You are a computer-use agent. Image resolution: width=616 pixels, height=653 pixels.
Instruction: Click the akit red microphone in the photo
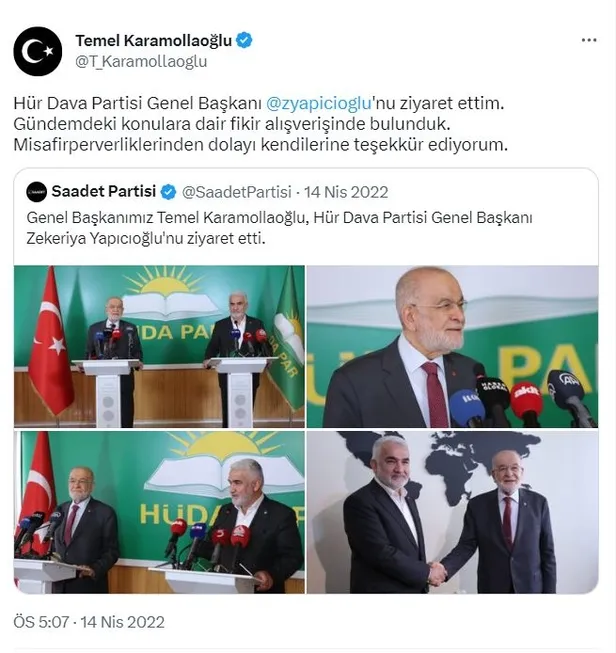[526, 398]
